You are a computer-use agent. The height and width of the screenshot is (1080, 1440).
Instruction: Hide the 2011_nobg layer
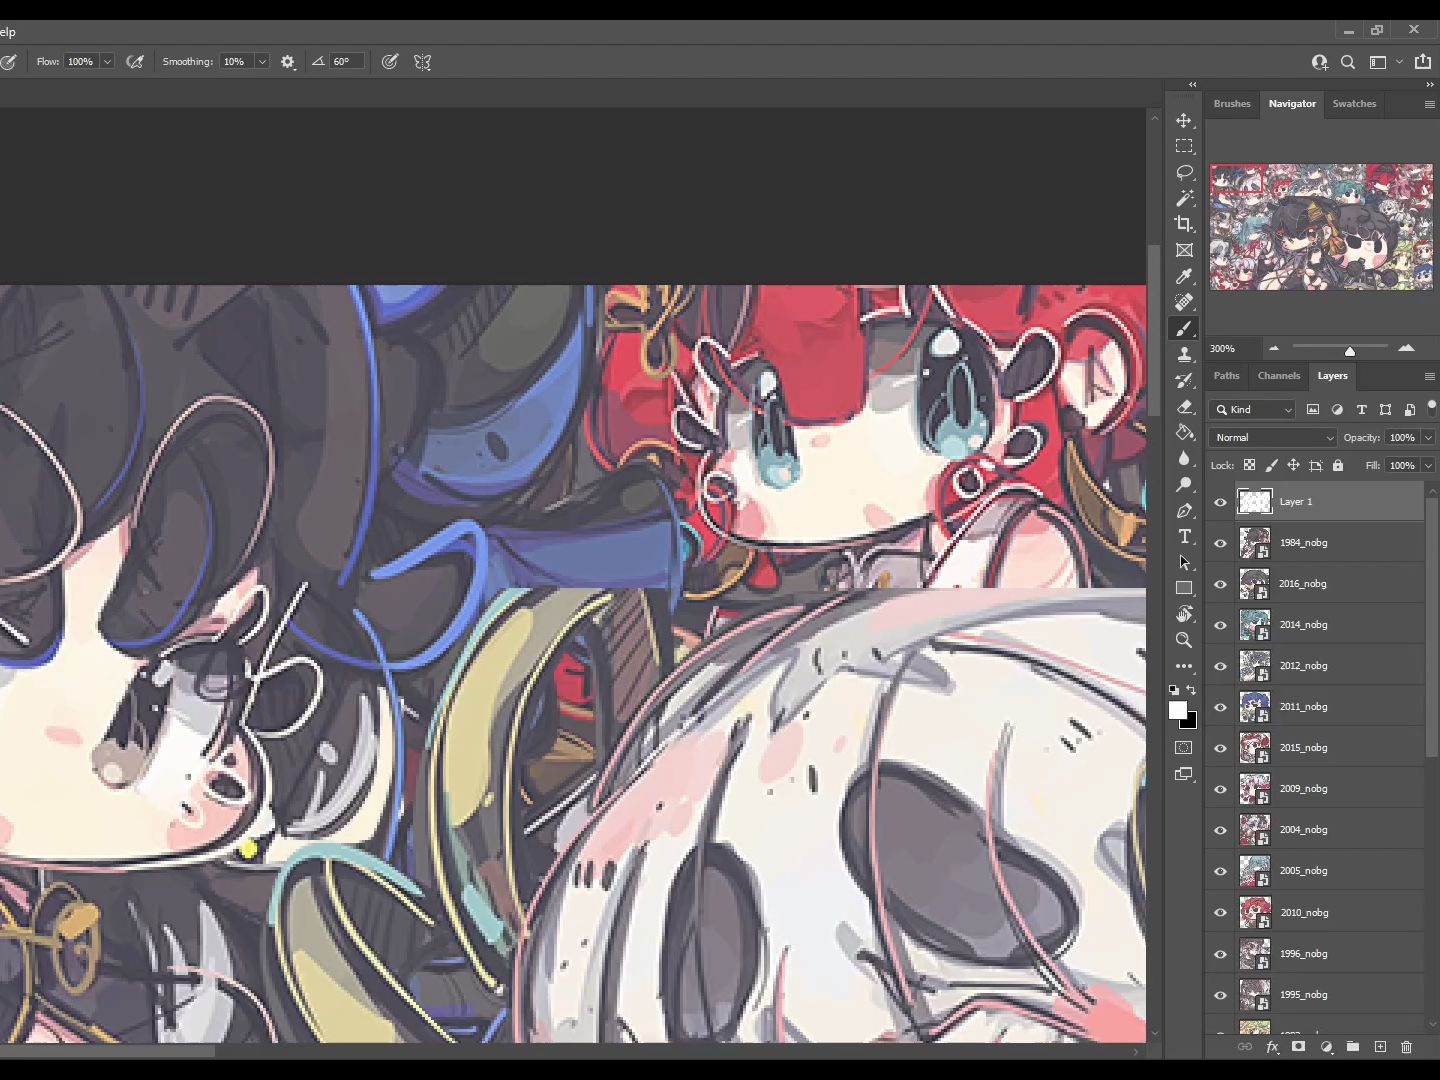[1220, 707]
